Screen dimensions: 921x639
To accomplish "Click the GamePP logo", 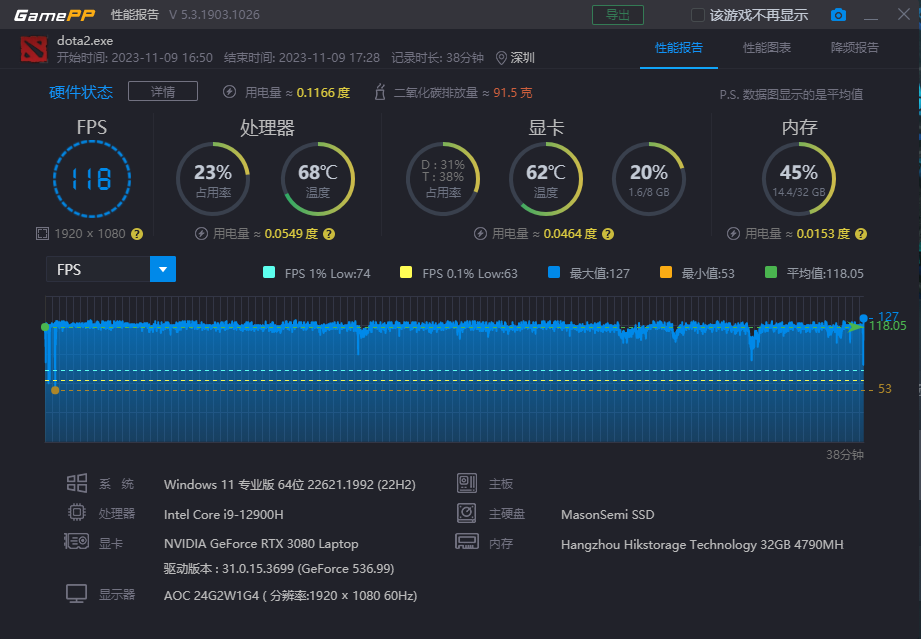I will (54, 15).
